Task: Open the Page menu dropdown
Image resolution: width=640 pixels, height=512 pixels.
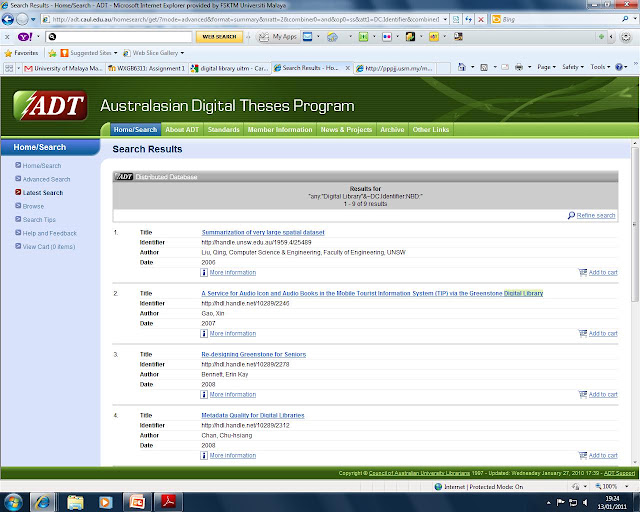Action: (x=547, y=67)
